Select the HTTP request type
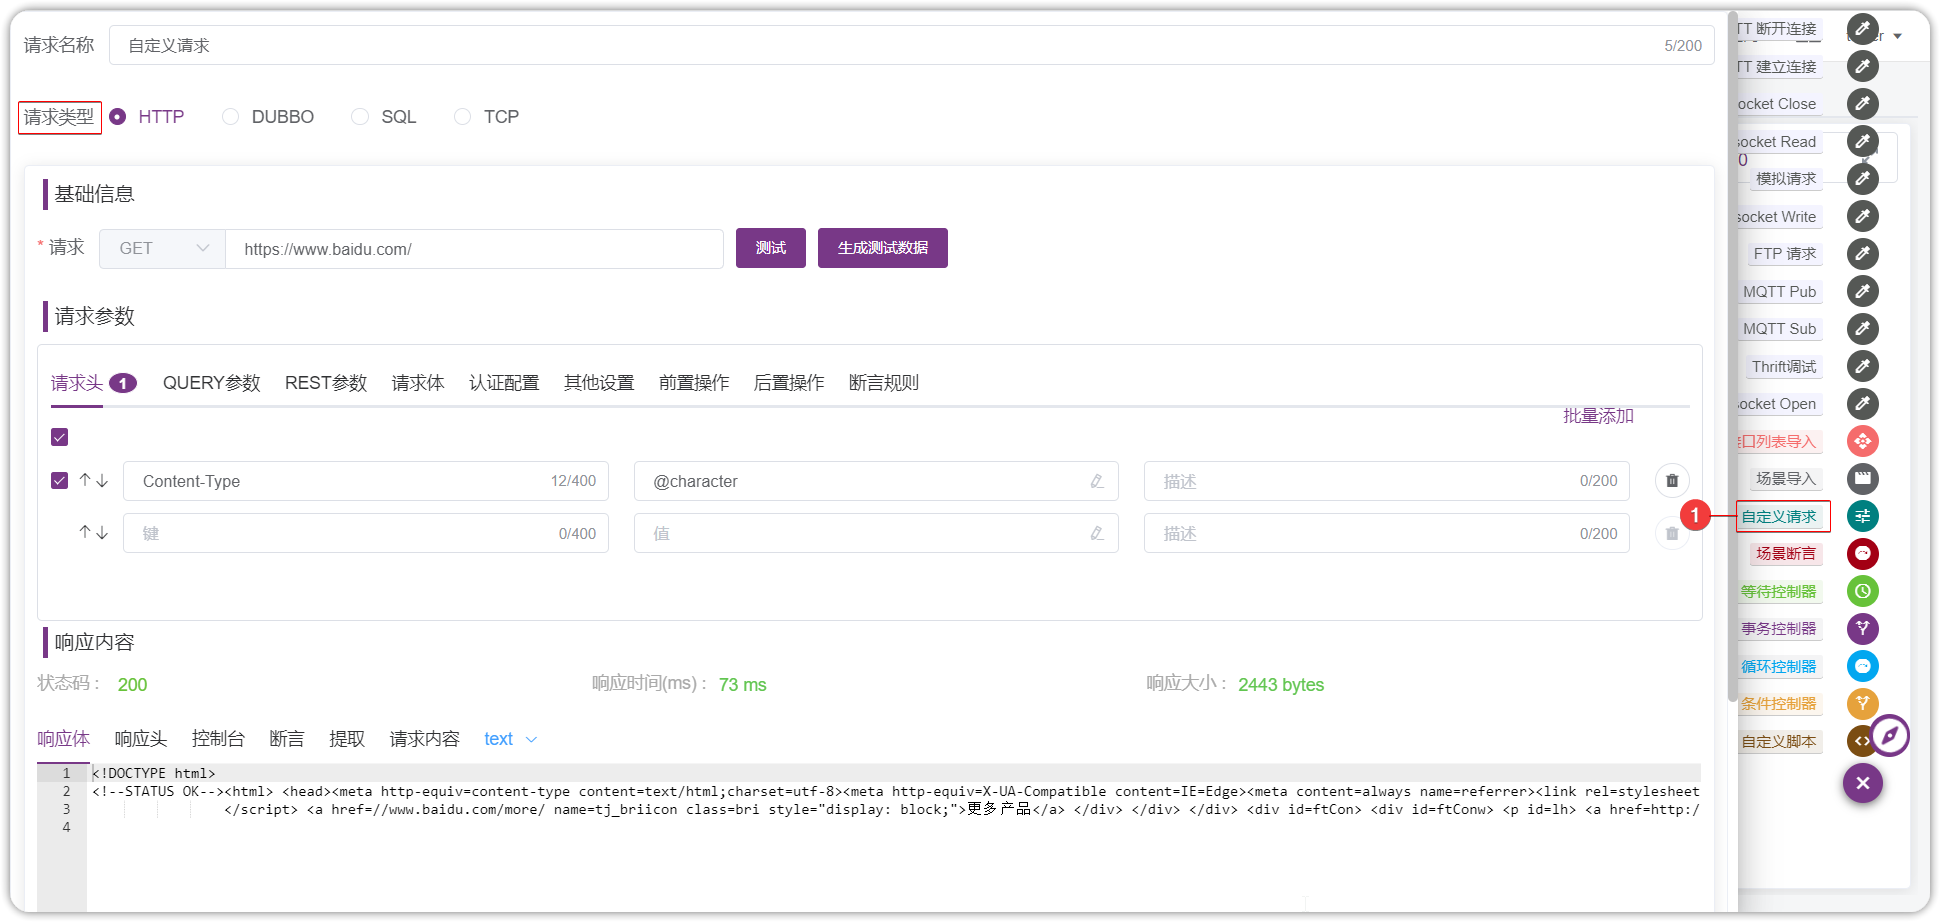1940x922 pixels. [x=147, y=117]
